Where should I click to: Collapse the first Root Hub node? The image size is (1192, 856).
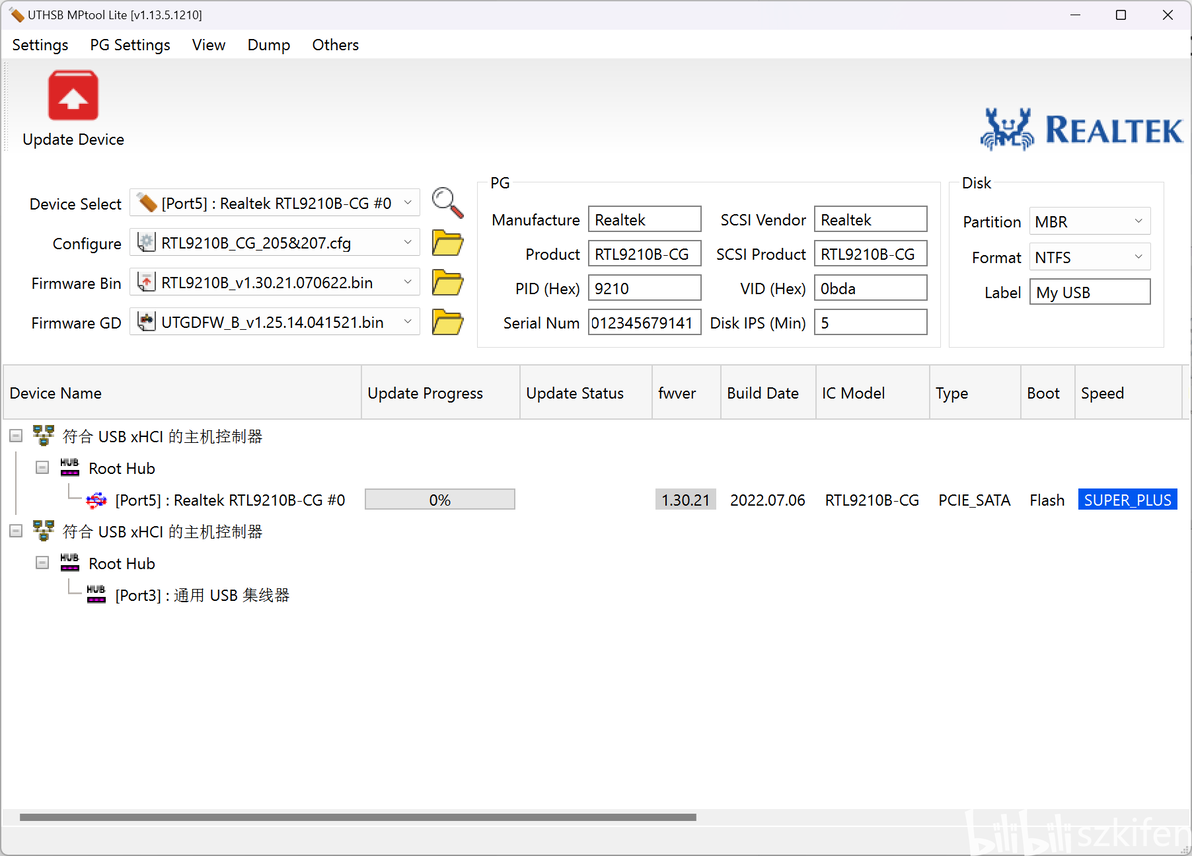click(43, 468)
